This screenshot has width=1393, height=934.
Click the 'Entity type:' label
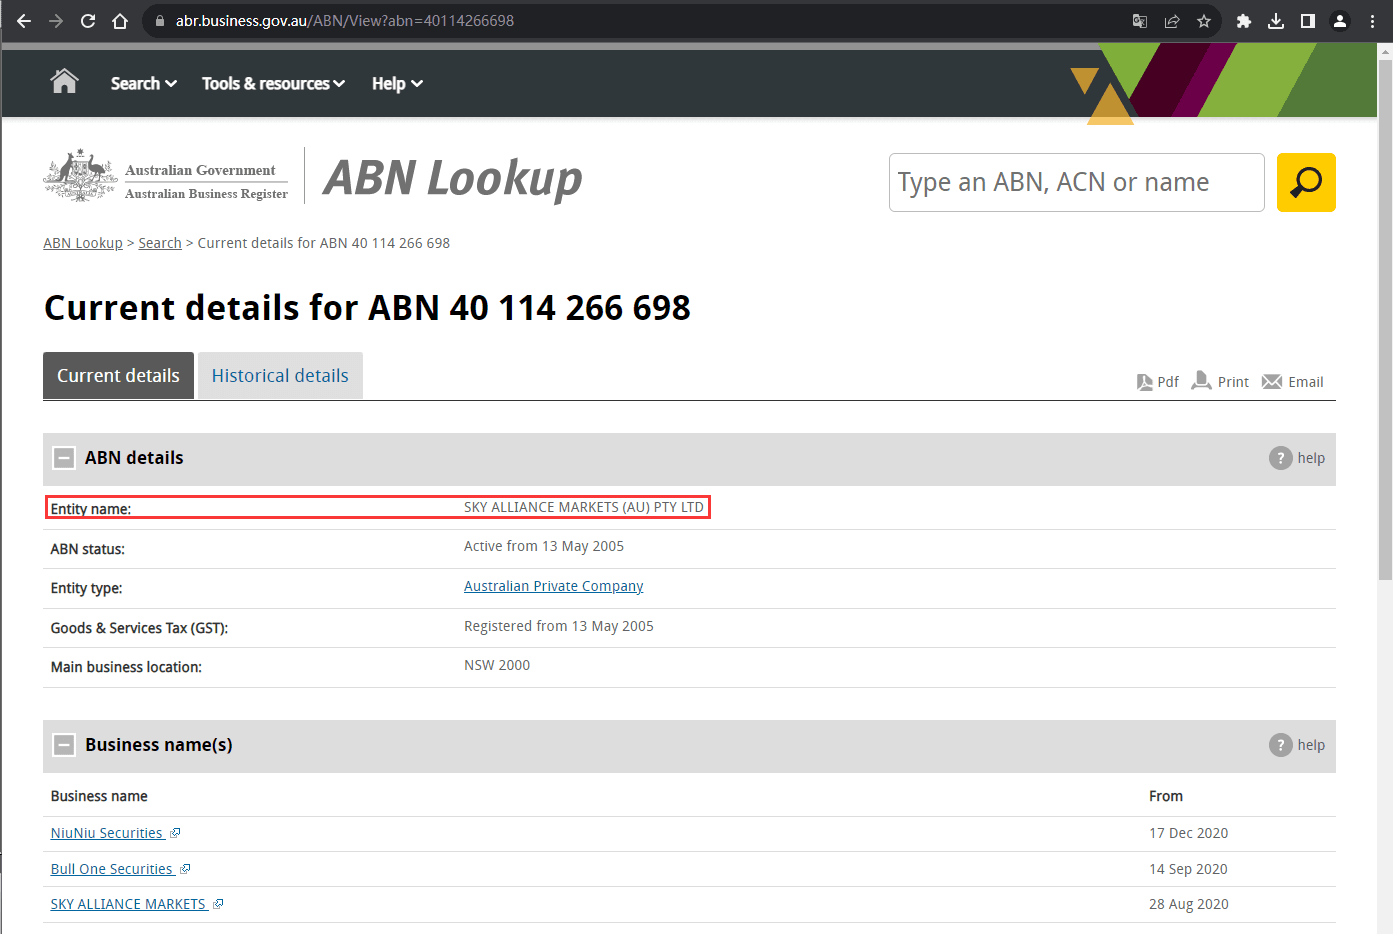coord(87,588)
